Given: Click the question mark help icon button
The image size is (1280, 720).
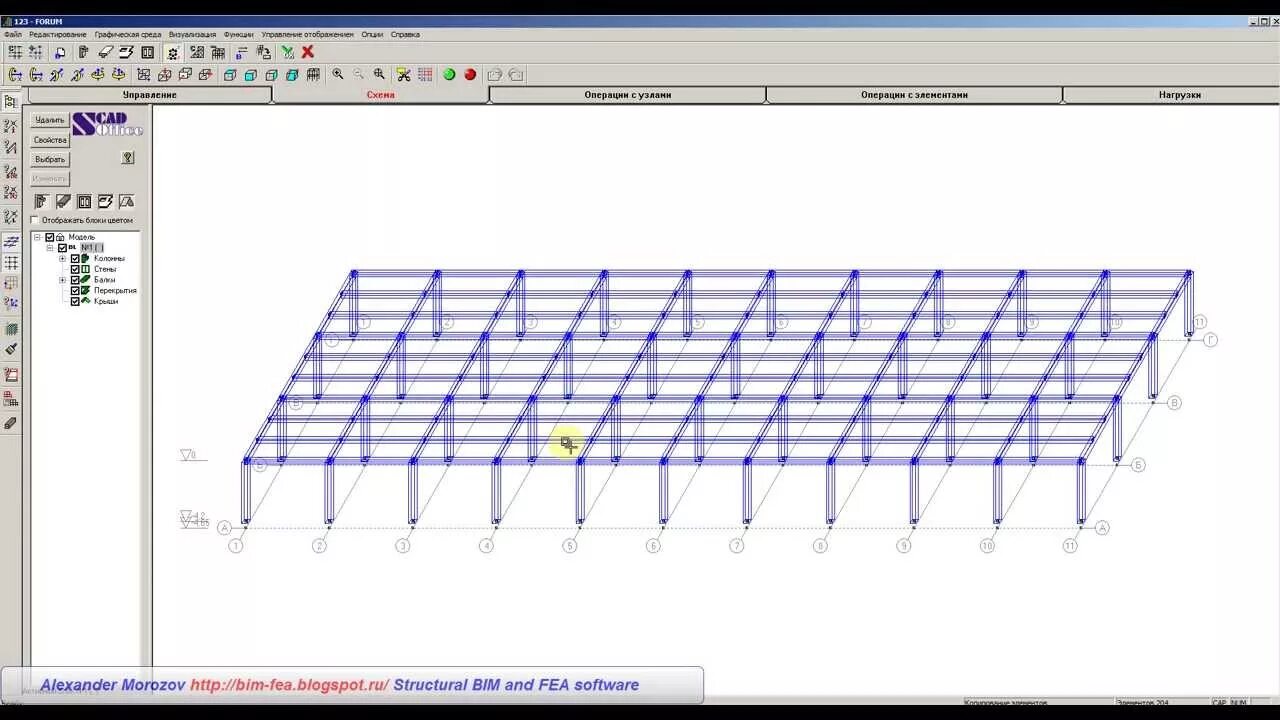Looking at the screenshot, I should tap(128, 157).
